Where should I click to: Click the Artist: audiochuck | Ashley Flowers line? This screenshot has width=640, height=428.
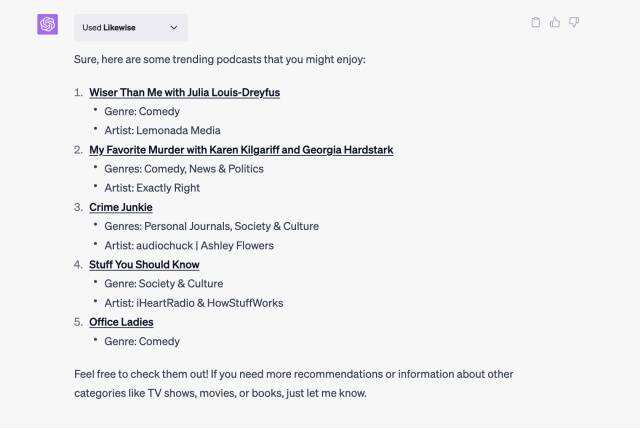[x=189, y=245]
